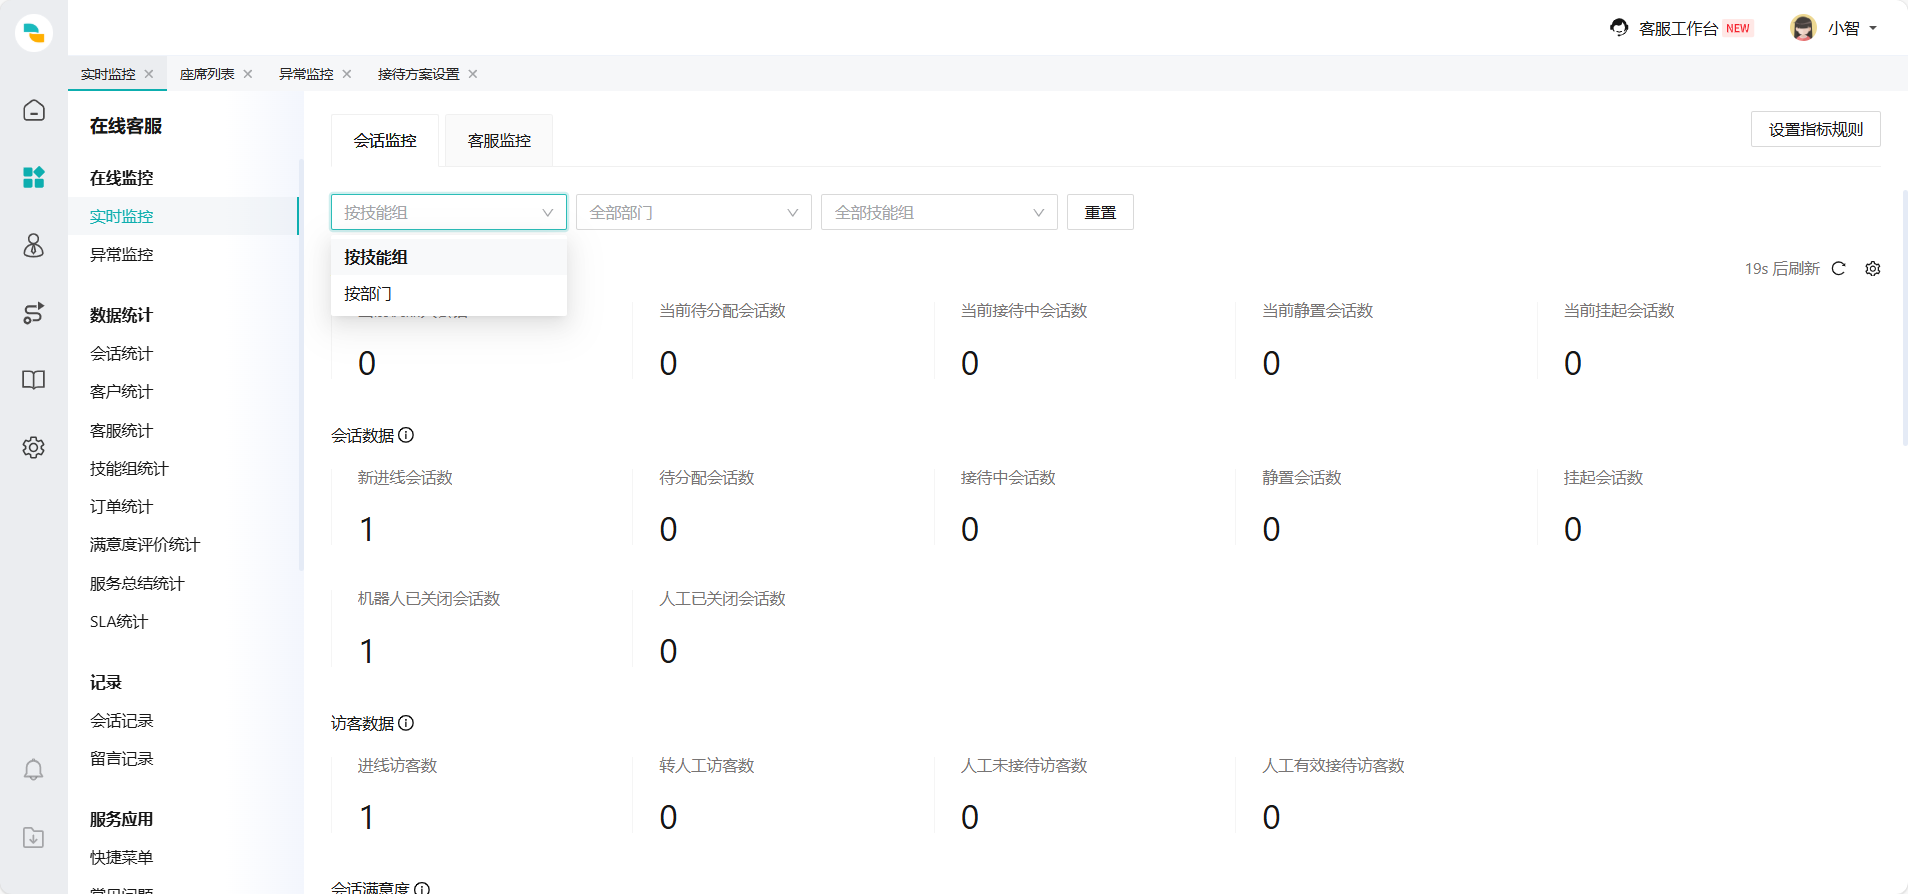Screen dimensions: 1908x894
Task: Expand the 小智 account dropdown arrow
Action: (x=1873, y=28)
